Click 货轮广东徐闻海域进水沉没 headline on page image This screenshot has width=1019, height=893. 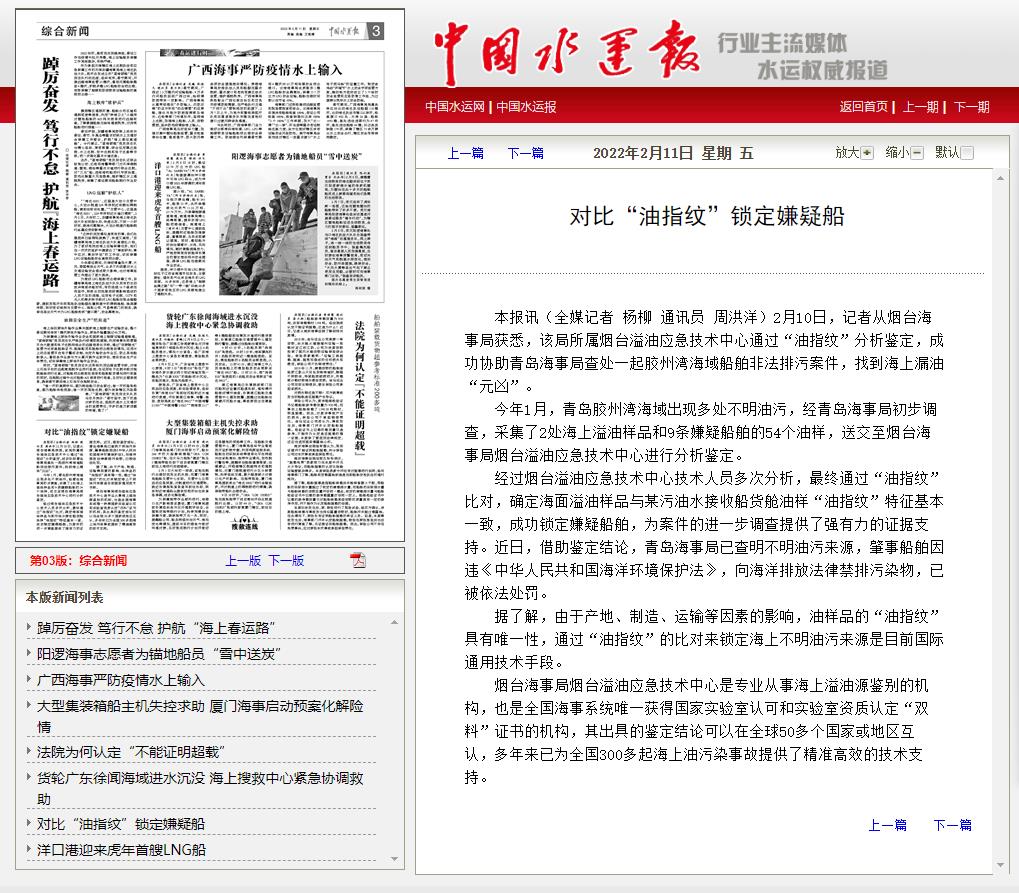[212, 320]
